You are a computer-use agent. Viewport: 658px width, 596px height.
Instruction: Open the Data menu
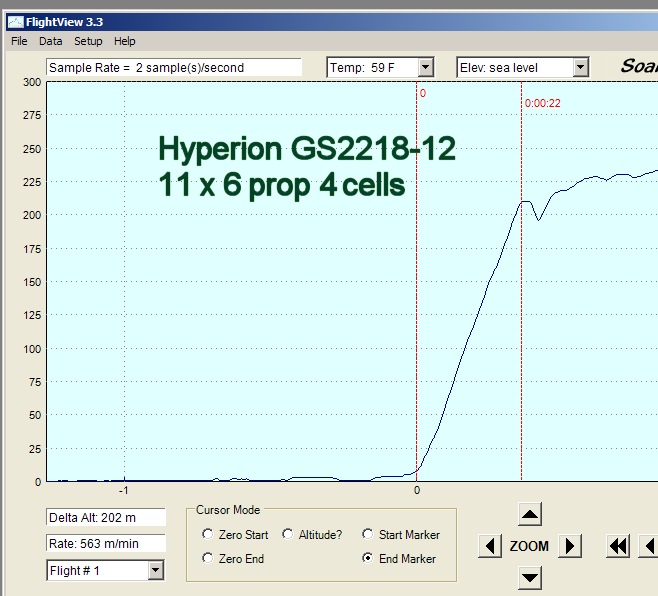pyautogui.click(x=50, y=41)
